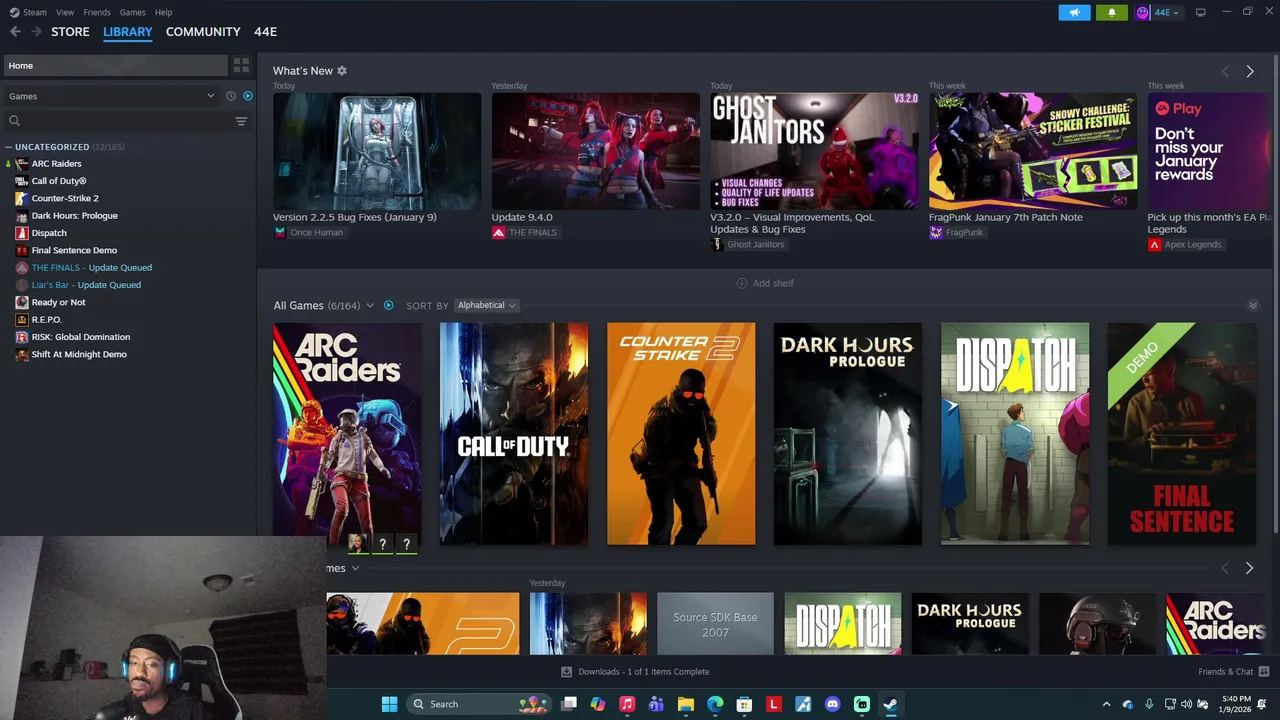Toggle the ready-to-play filter in sidebar
Viewport: 1280px width, 720px height.
tap(248, 96)
